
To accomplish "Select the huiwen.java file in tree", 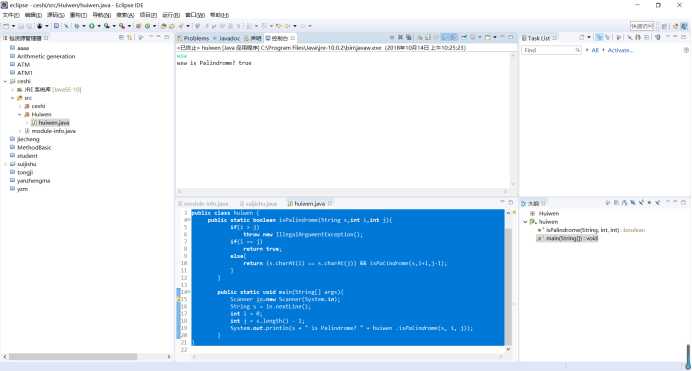I will point(50,123).
